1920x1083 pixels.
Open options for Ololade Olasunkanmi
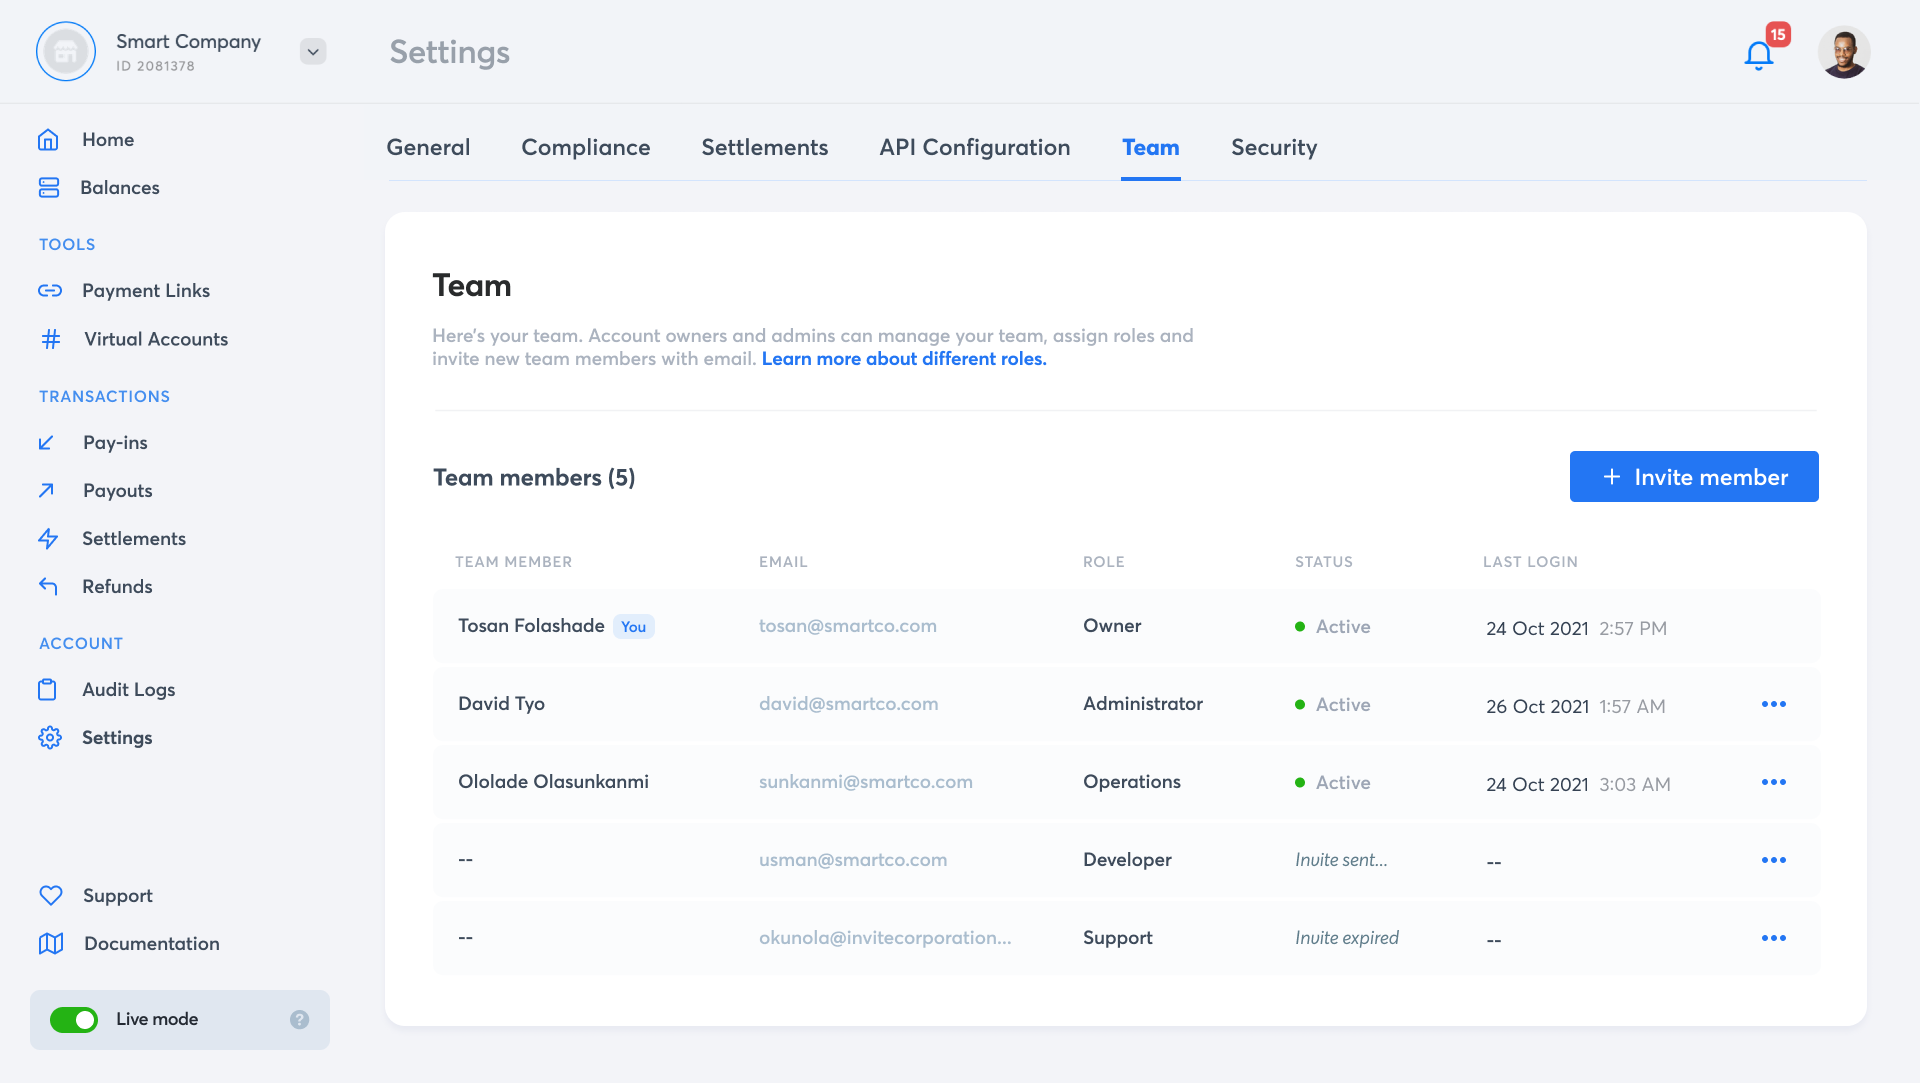click(x=1773, y=783)
